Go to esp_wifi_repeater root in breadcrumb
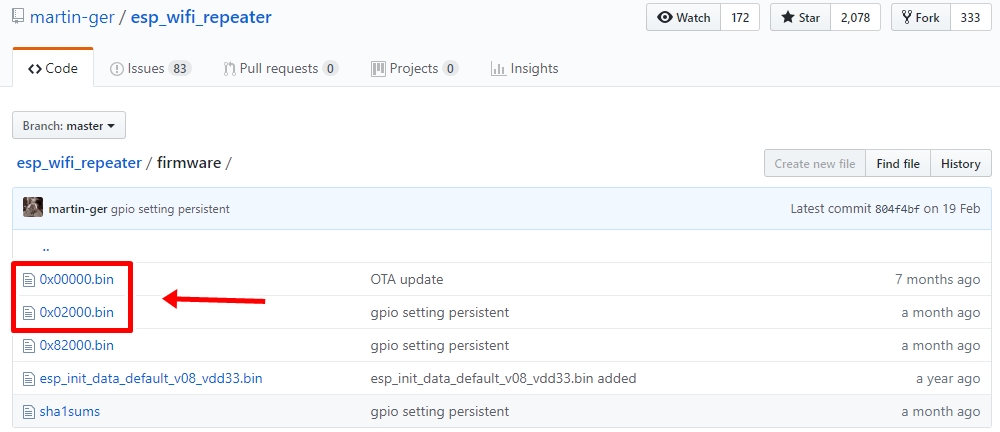Viewport: 1000px width, 432px height. coord(79,163)
